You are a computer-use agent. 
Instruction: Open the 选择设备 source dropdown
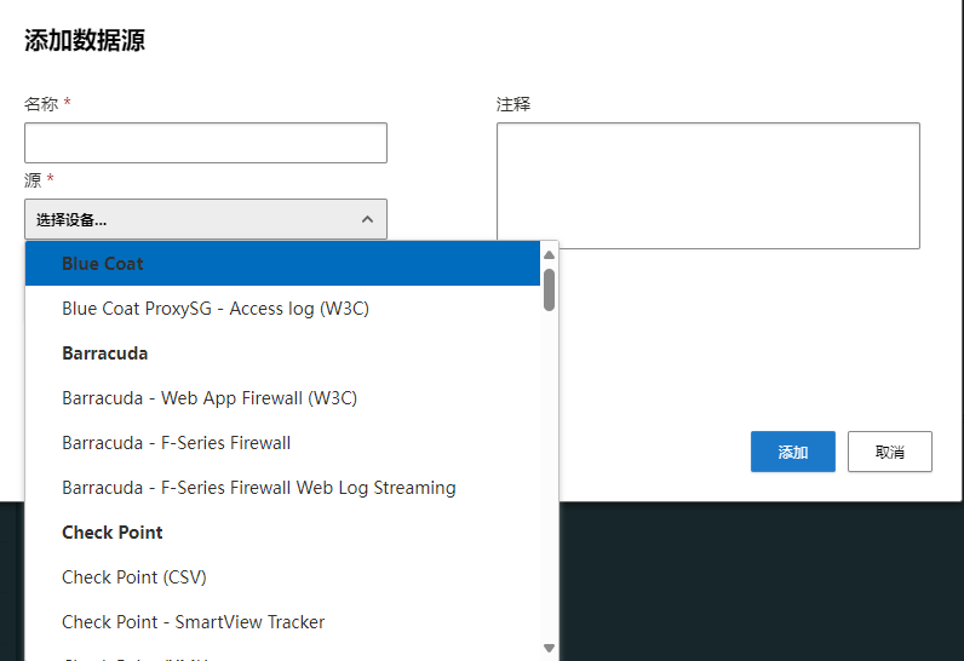tap(205, 219)
